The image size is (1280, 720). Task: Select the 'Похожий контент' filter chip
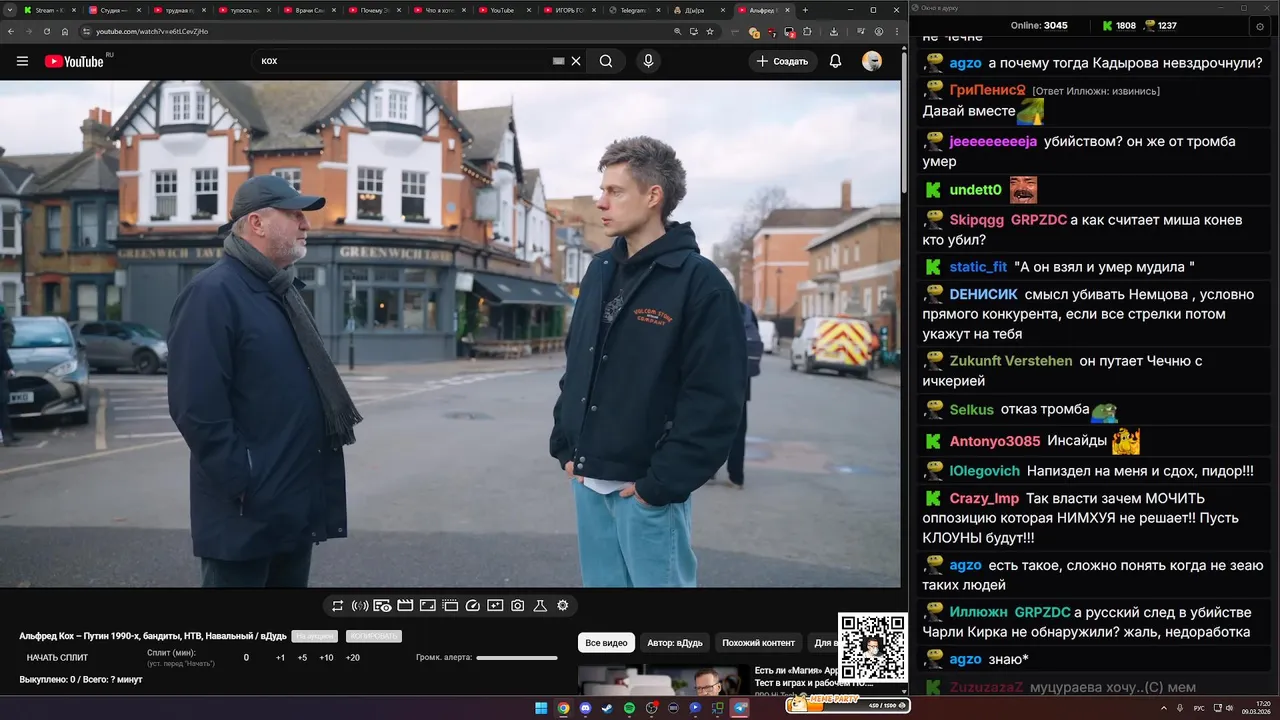coord(759,642)
